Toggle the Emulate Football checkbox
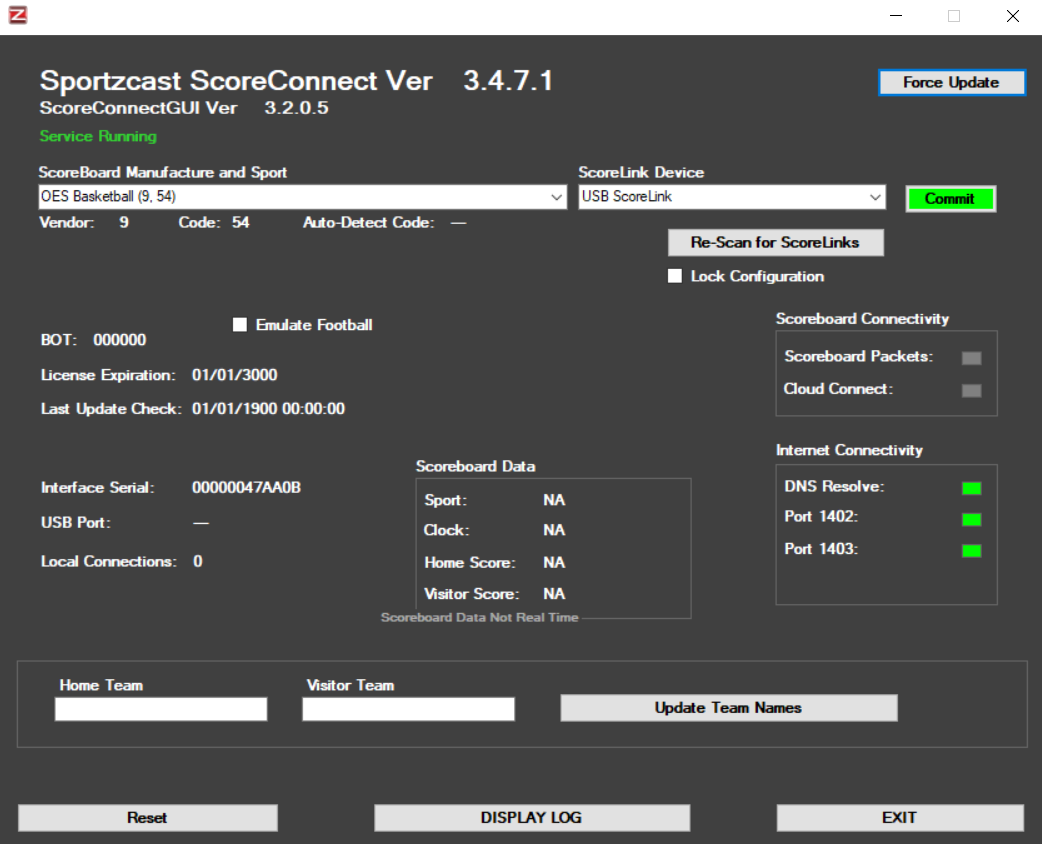 (x=240, y=324)
